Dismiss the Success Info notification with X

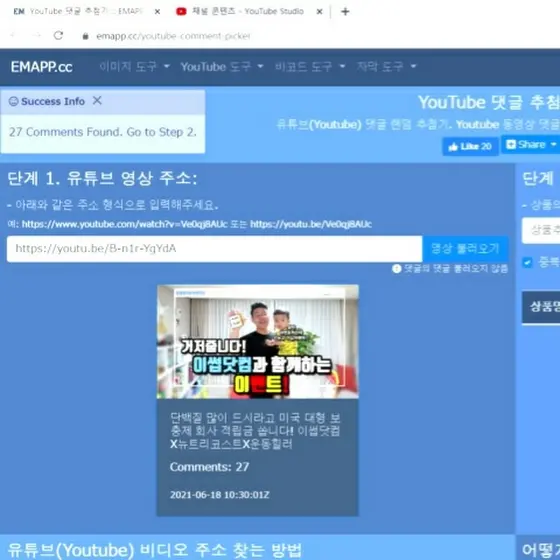point(97,101)
